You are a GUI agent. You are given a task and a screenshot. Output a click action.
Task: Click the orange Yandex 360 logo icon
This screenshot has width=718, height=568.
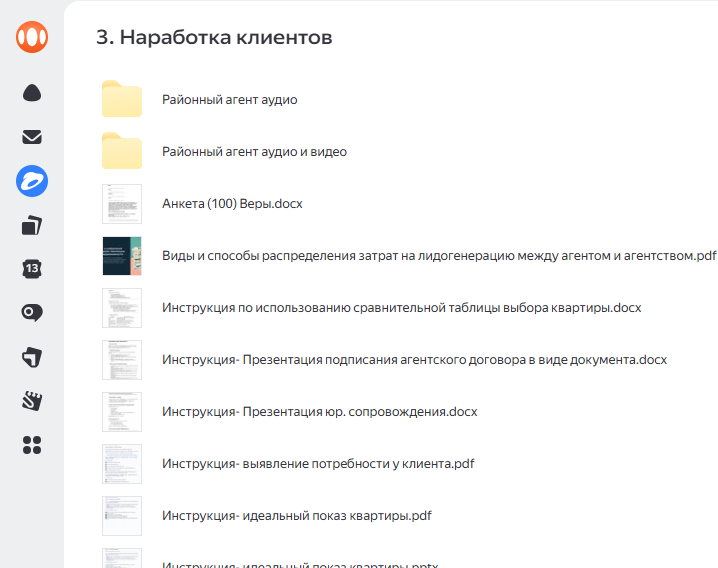32,37
